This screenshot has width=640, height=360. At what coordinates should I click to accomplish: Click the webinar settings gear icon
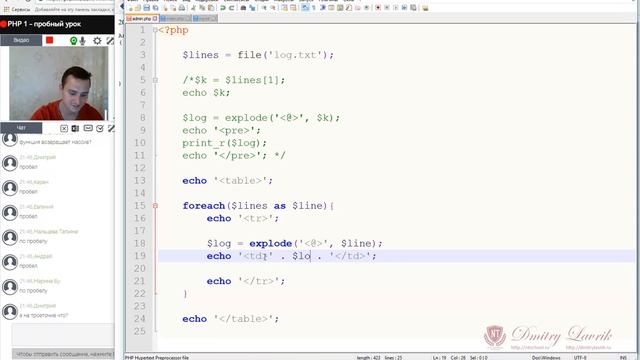point(97,40)
